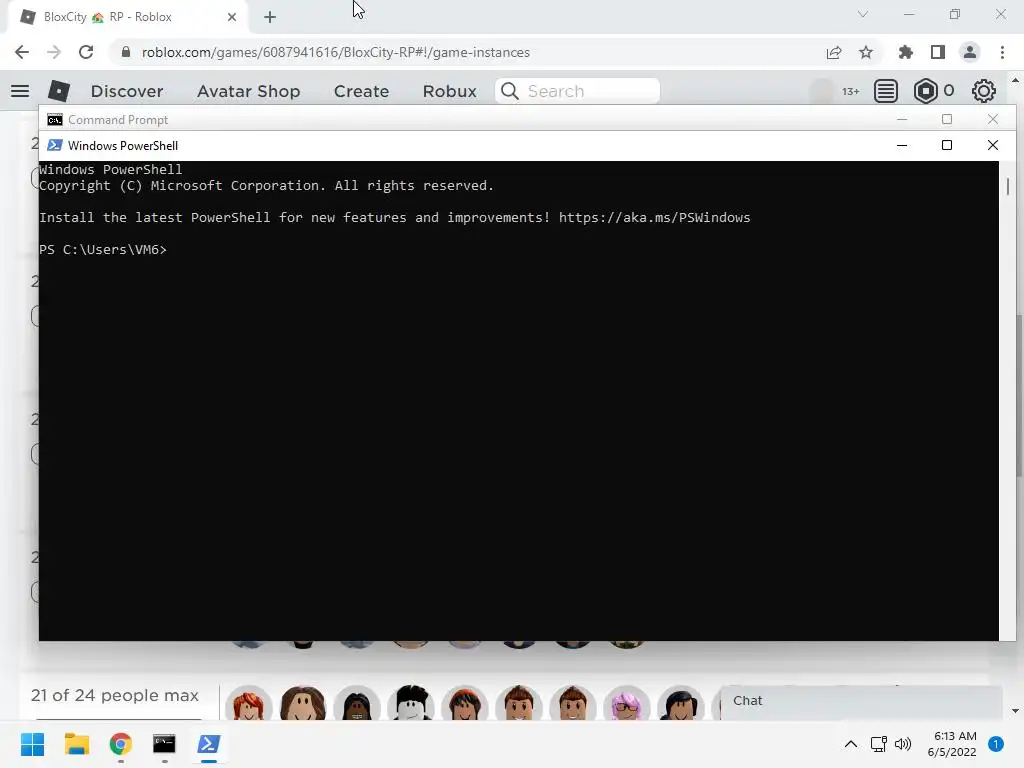The height and width of the screenshot is (768, 1024).
Task: Open Roblox hamburger navigation menu
Action: click(20, 91)
